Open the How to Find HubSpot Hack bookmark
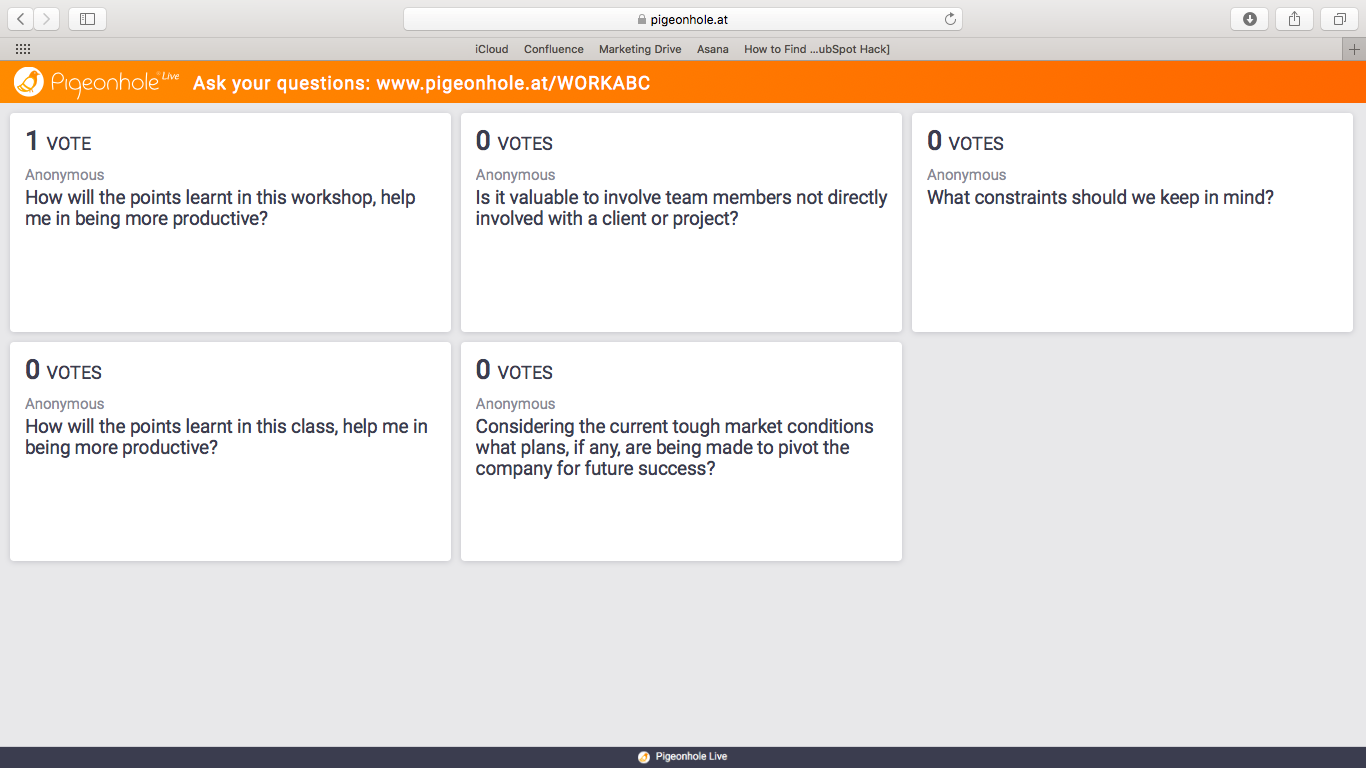The width and height of the screenshot is (1366, 768). pos(817,49)
